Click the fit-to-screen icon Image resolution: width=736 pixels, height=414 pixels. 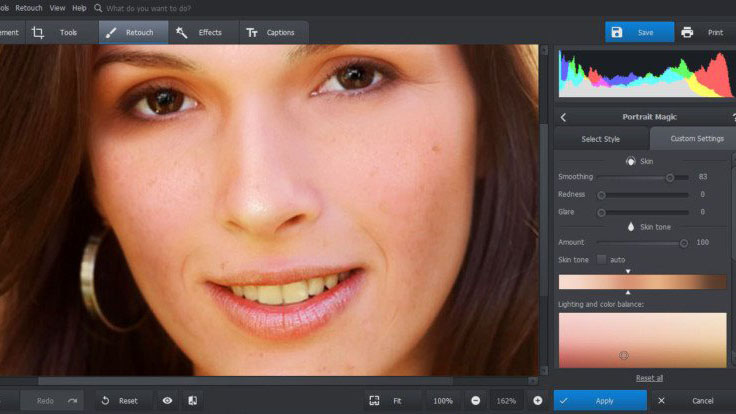point(374,400)
